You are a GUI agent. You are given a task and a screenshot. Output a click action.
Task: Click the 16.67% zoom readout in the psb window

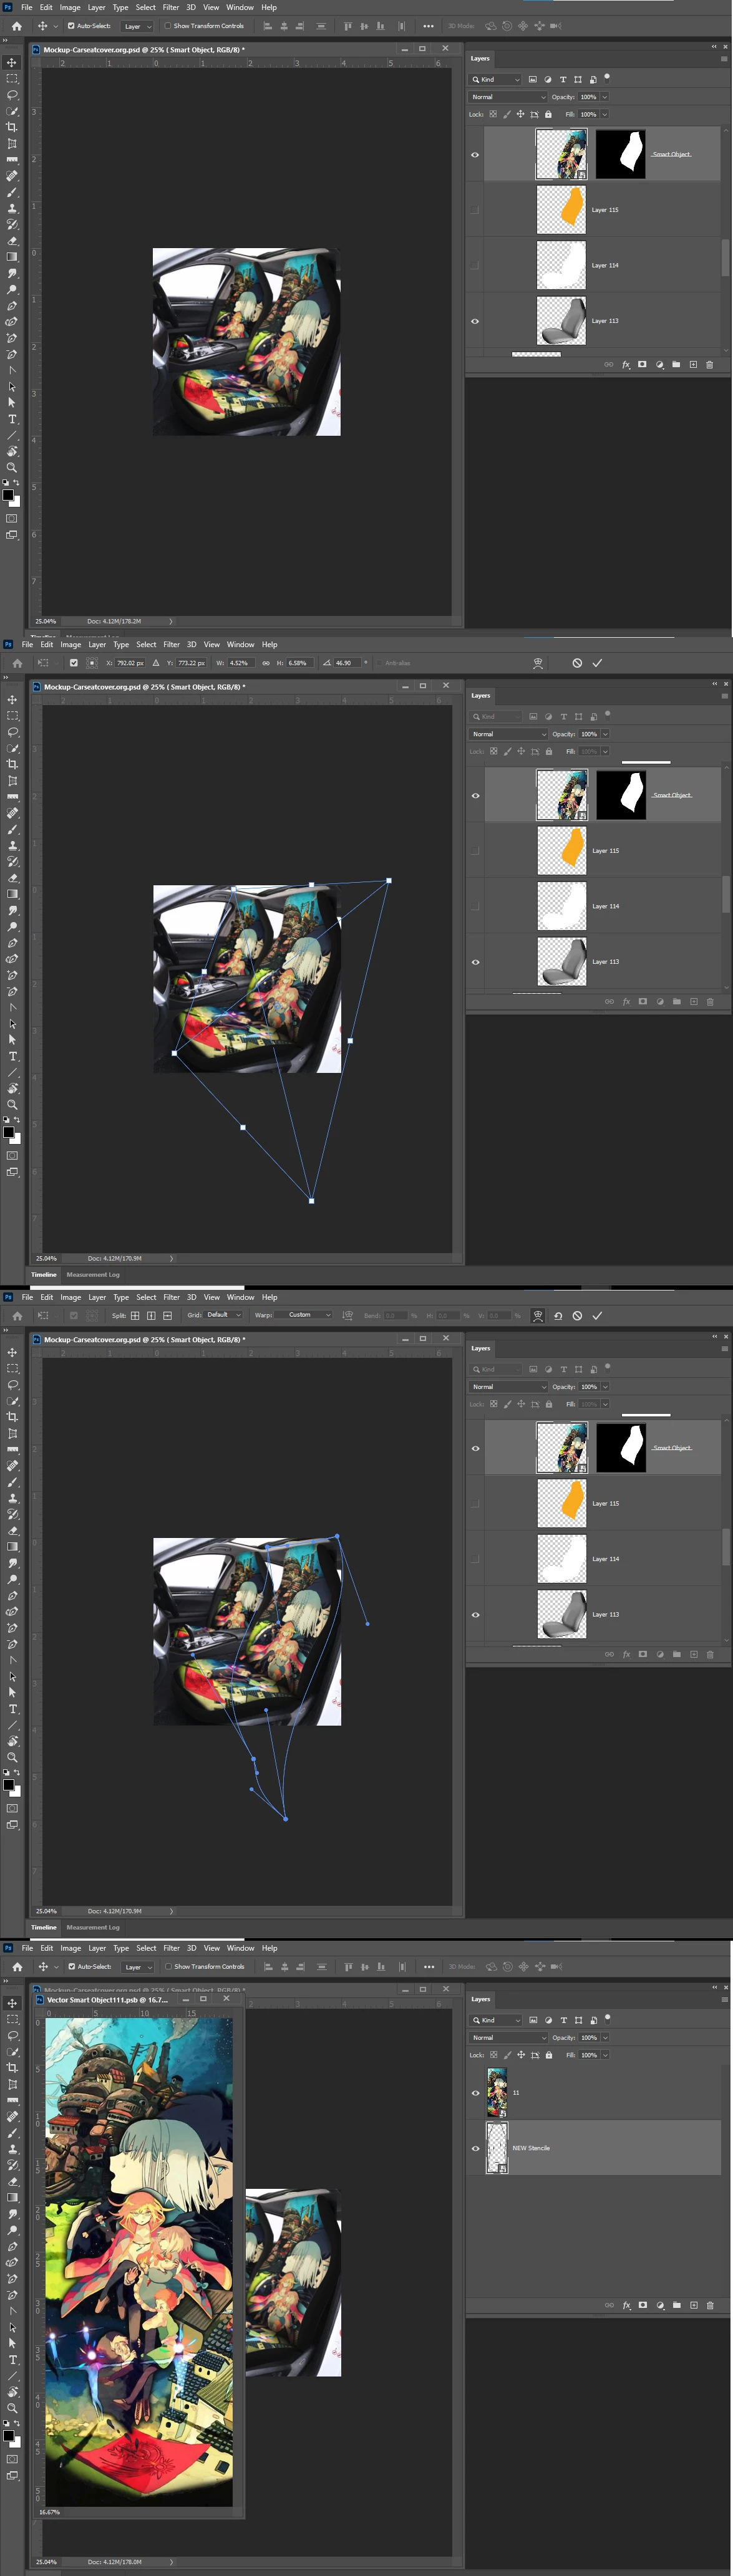(x=49, y=2512)
